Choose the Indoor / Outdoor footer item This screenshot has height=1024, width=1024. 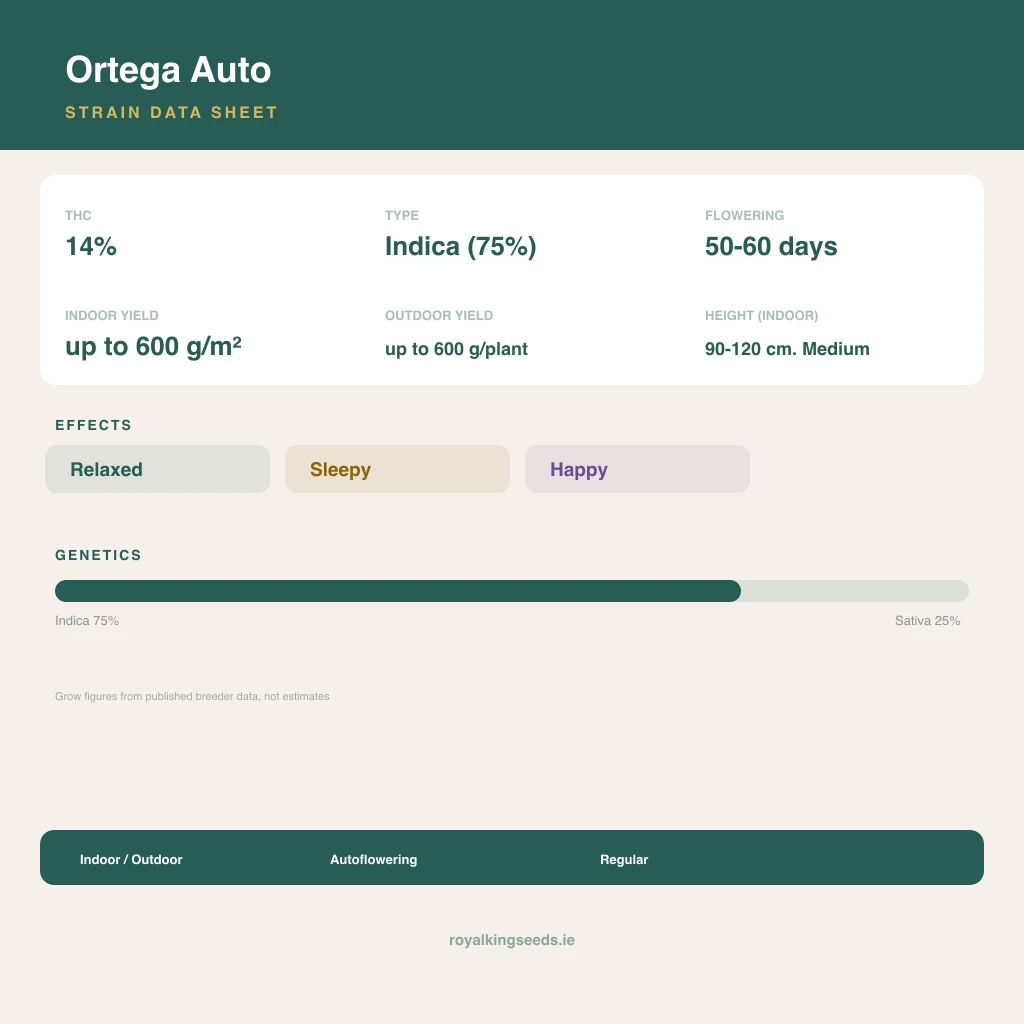(x=131, y=859)
